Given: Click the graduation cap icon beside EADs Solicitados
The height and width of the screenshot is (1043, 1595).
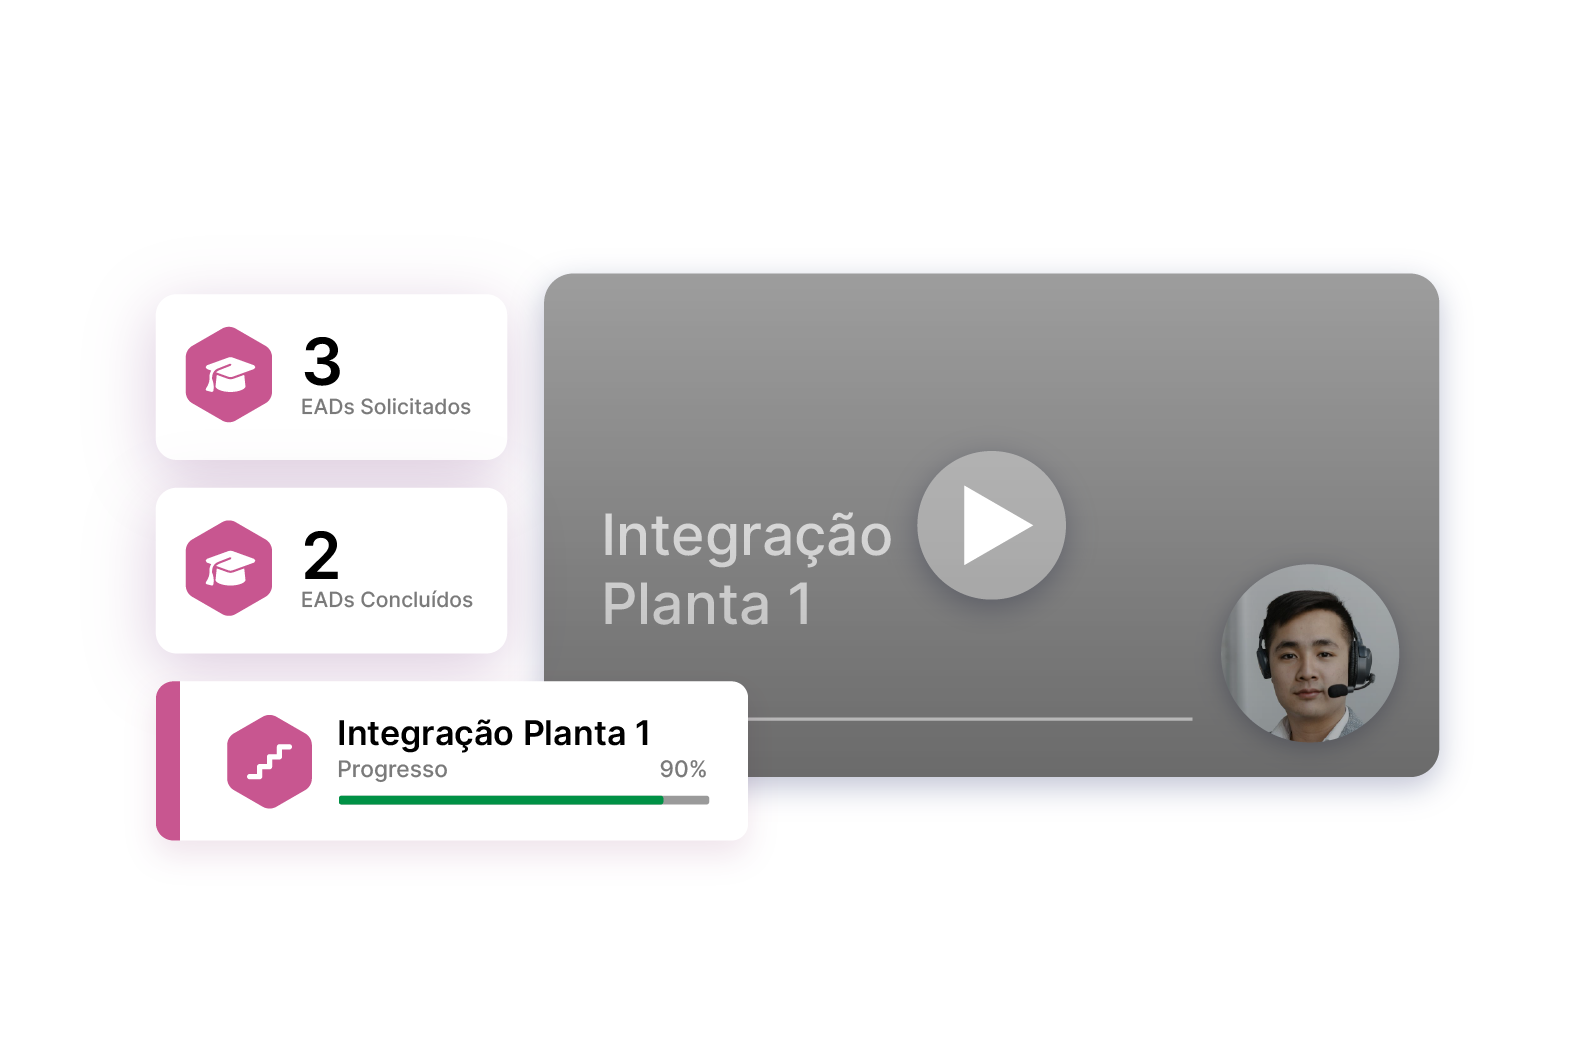Looking at the screenshot, I should click(229, 374).
